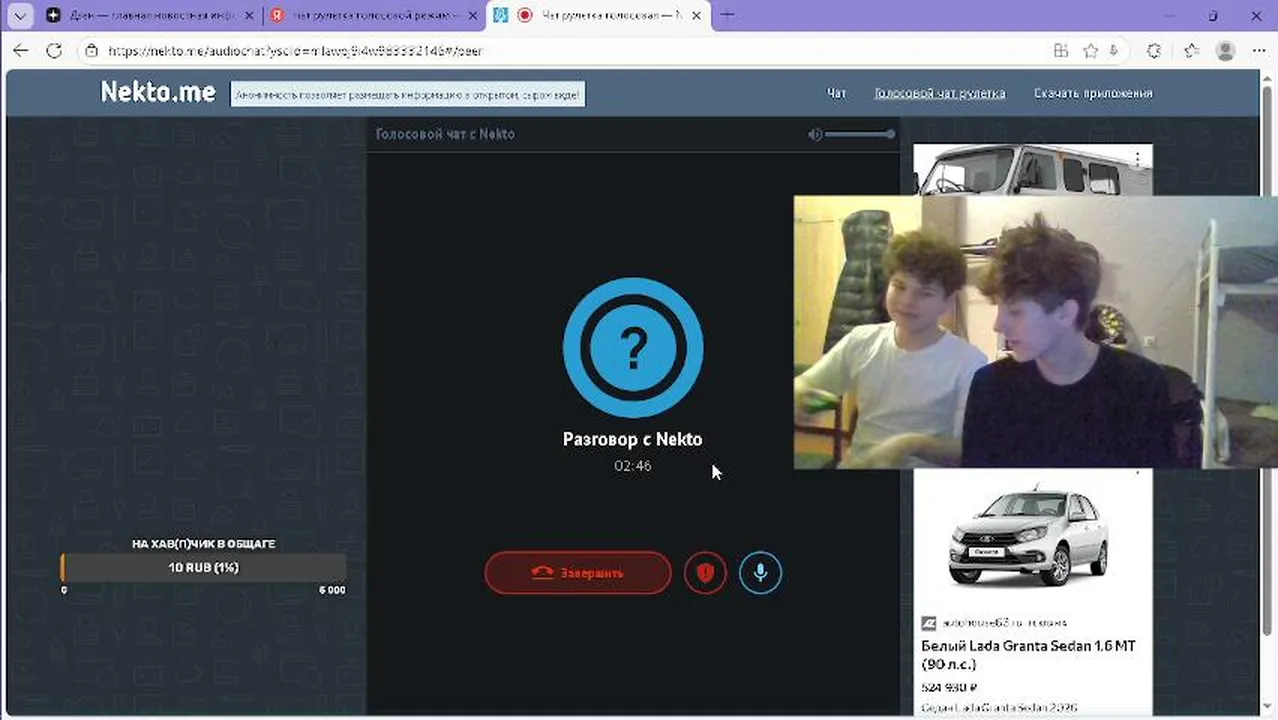Click the address bar URL
This screenshot has width=1278, height=720.
click(x=295, y=51)
